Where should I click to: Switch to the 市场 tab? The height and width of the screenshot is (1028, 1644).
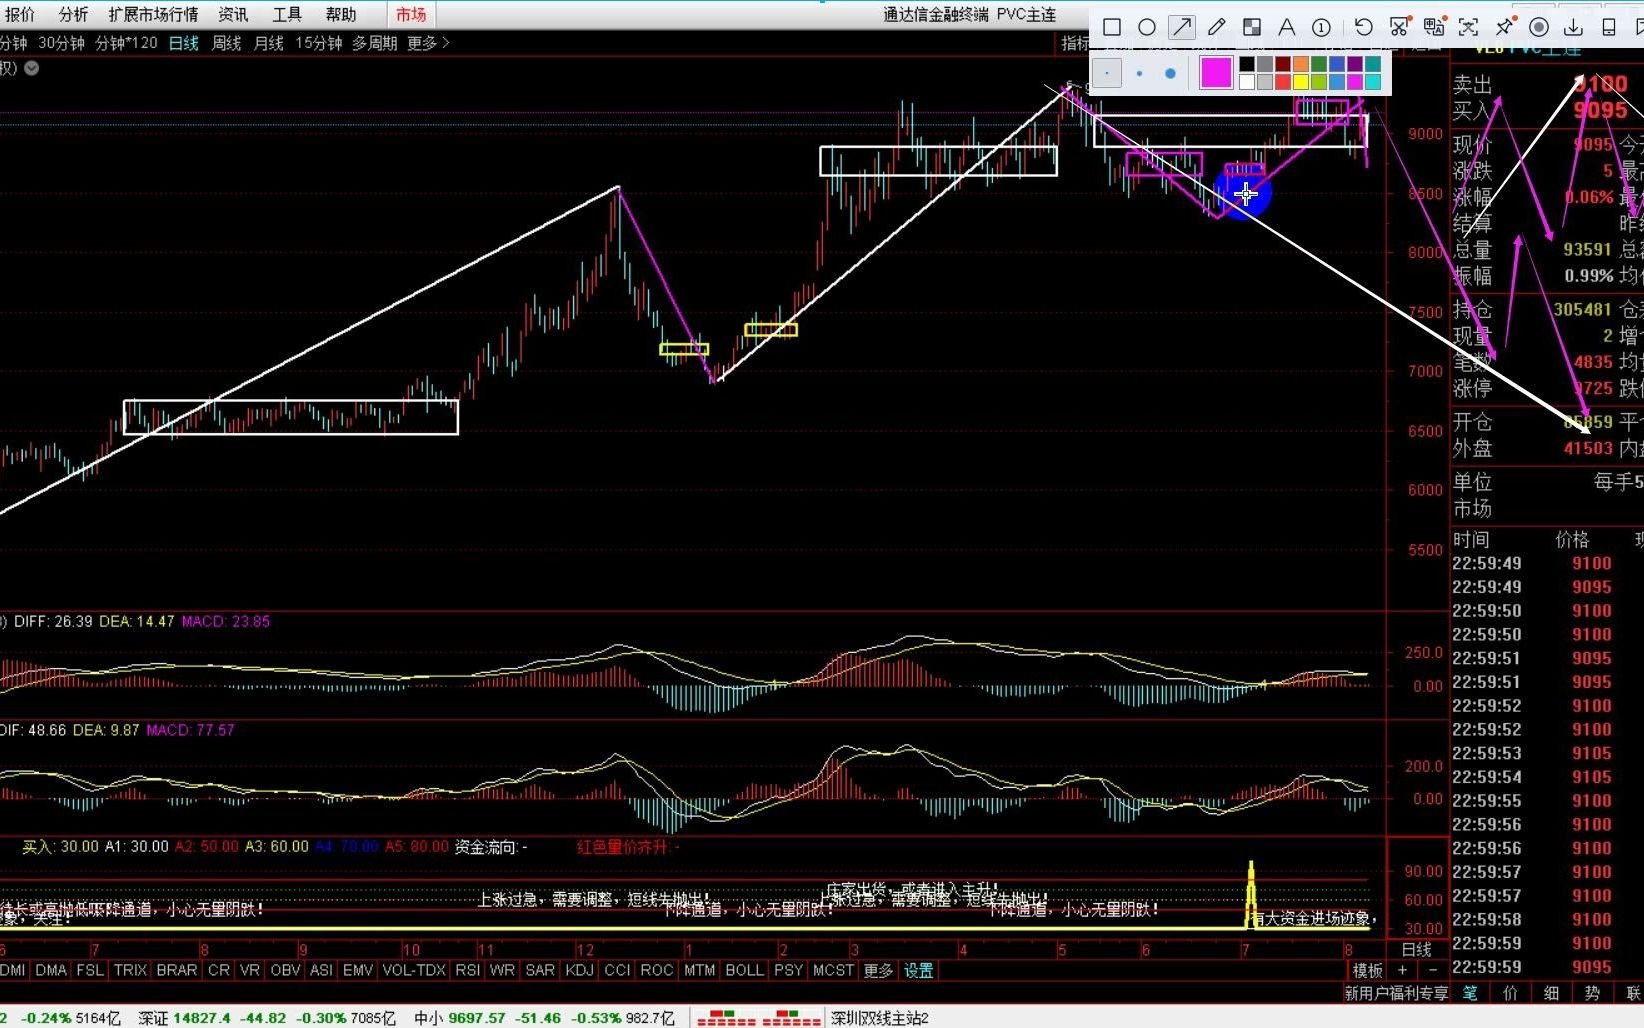[x=411, y=14]
